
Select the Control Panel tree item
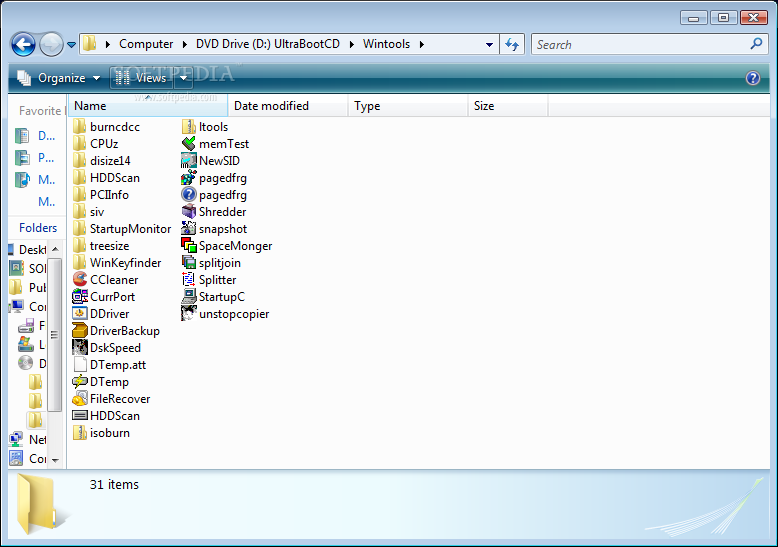(27, 458)
